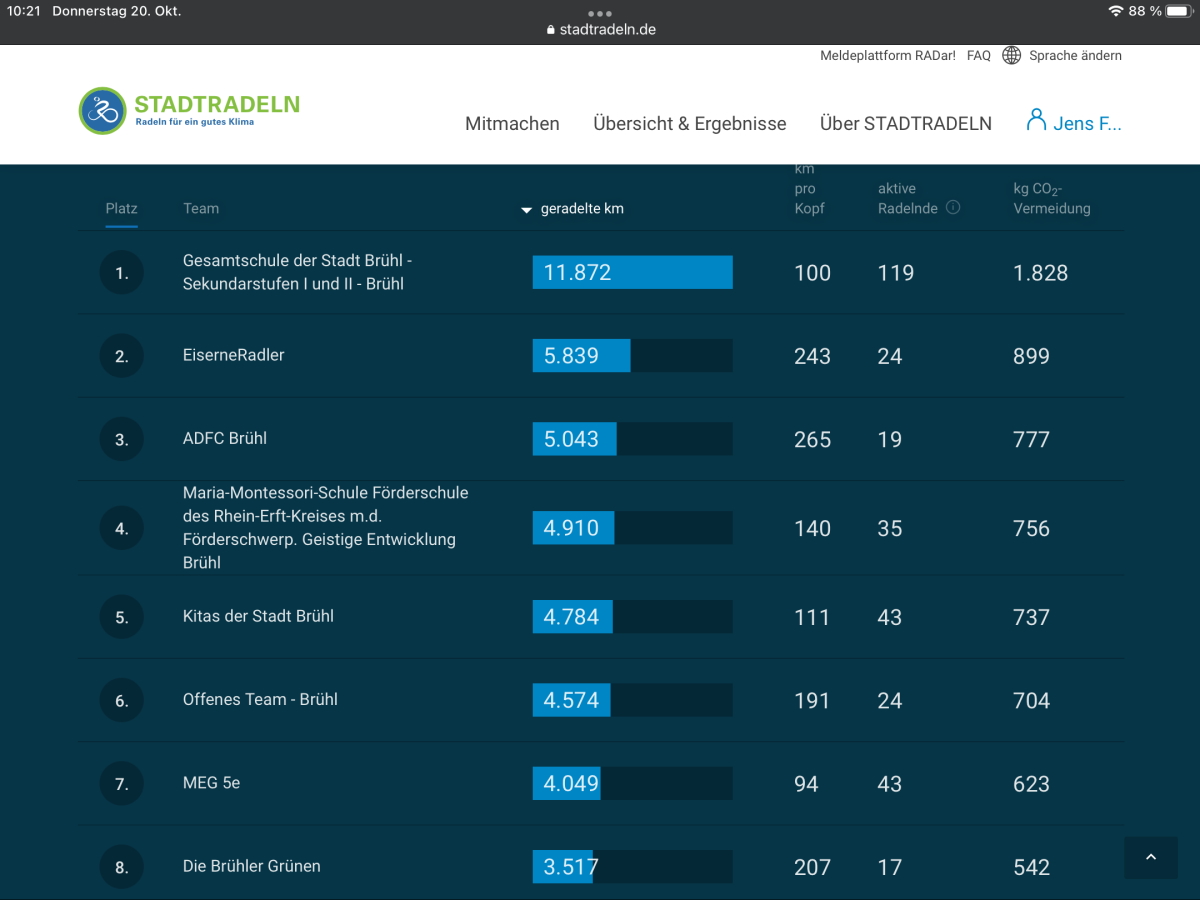The image size is (1200, 900).
Task: Tap the Wi-Fi status icon
Action: point(1115,11)
